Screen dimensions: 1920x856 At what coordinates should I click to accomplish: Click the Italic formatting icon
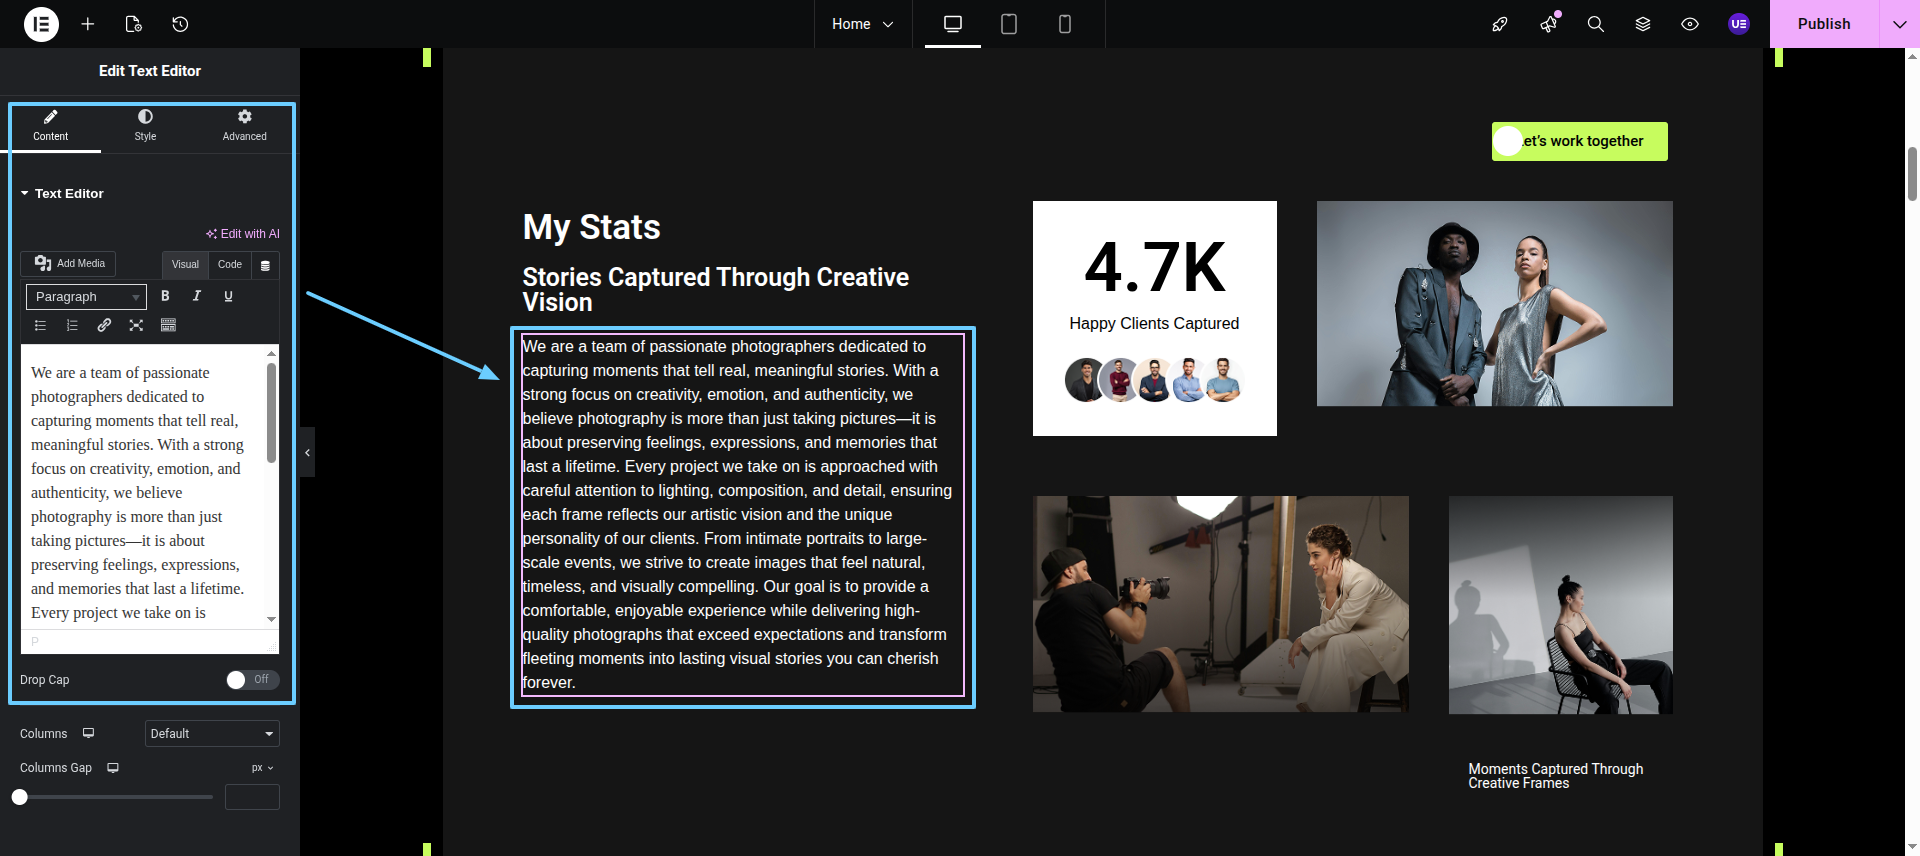(x=197, y=296)
